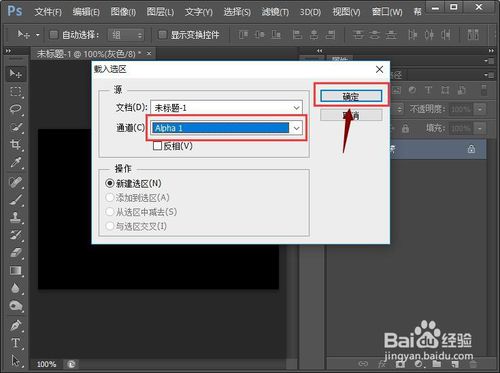The width and height of the screenshot is (500, 373).
Task: Select the Rectangular Marquee tool
Action: pyautogui.click(x=15, y=91)
